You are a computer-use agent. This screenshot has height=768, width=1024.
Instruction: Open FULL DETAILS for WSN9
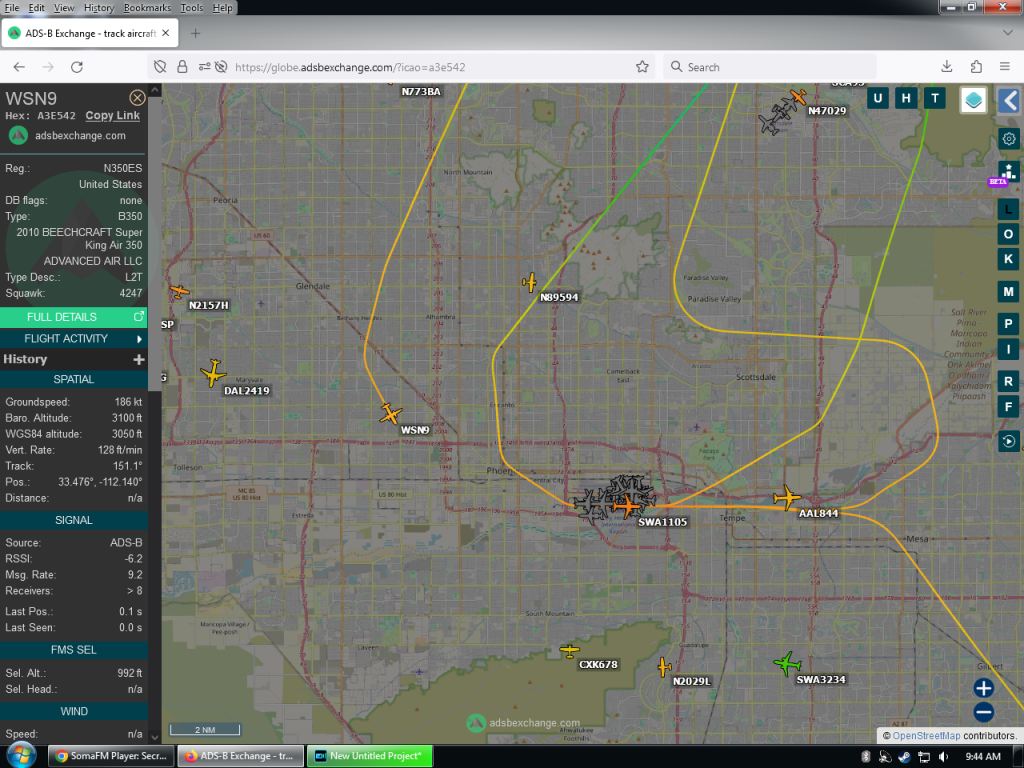(x=73, y=317)
